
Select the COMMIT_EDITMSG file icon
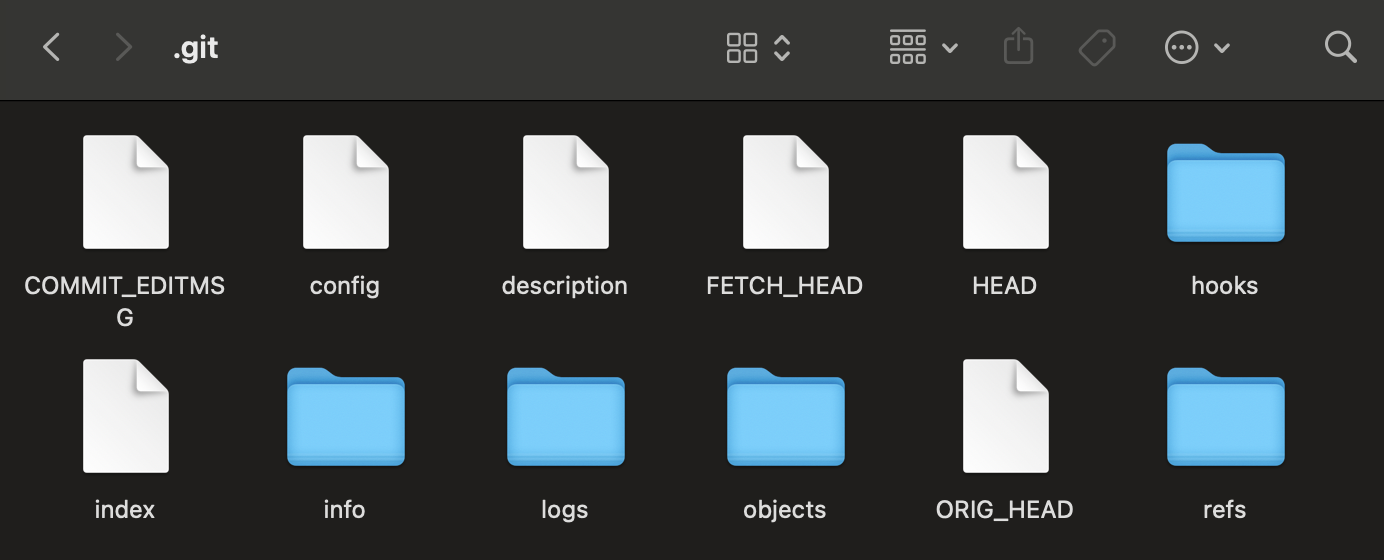[125, 192]
